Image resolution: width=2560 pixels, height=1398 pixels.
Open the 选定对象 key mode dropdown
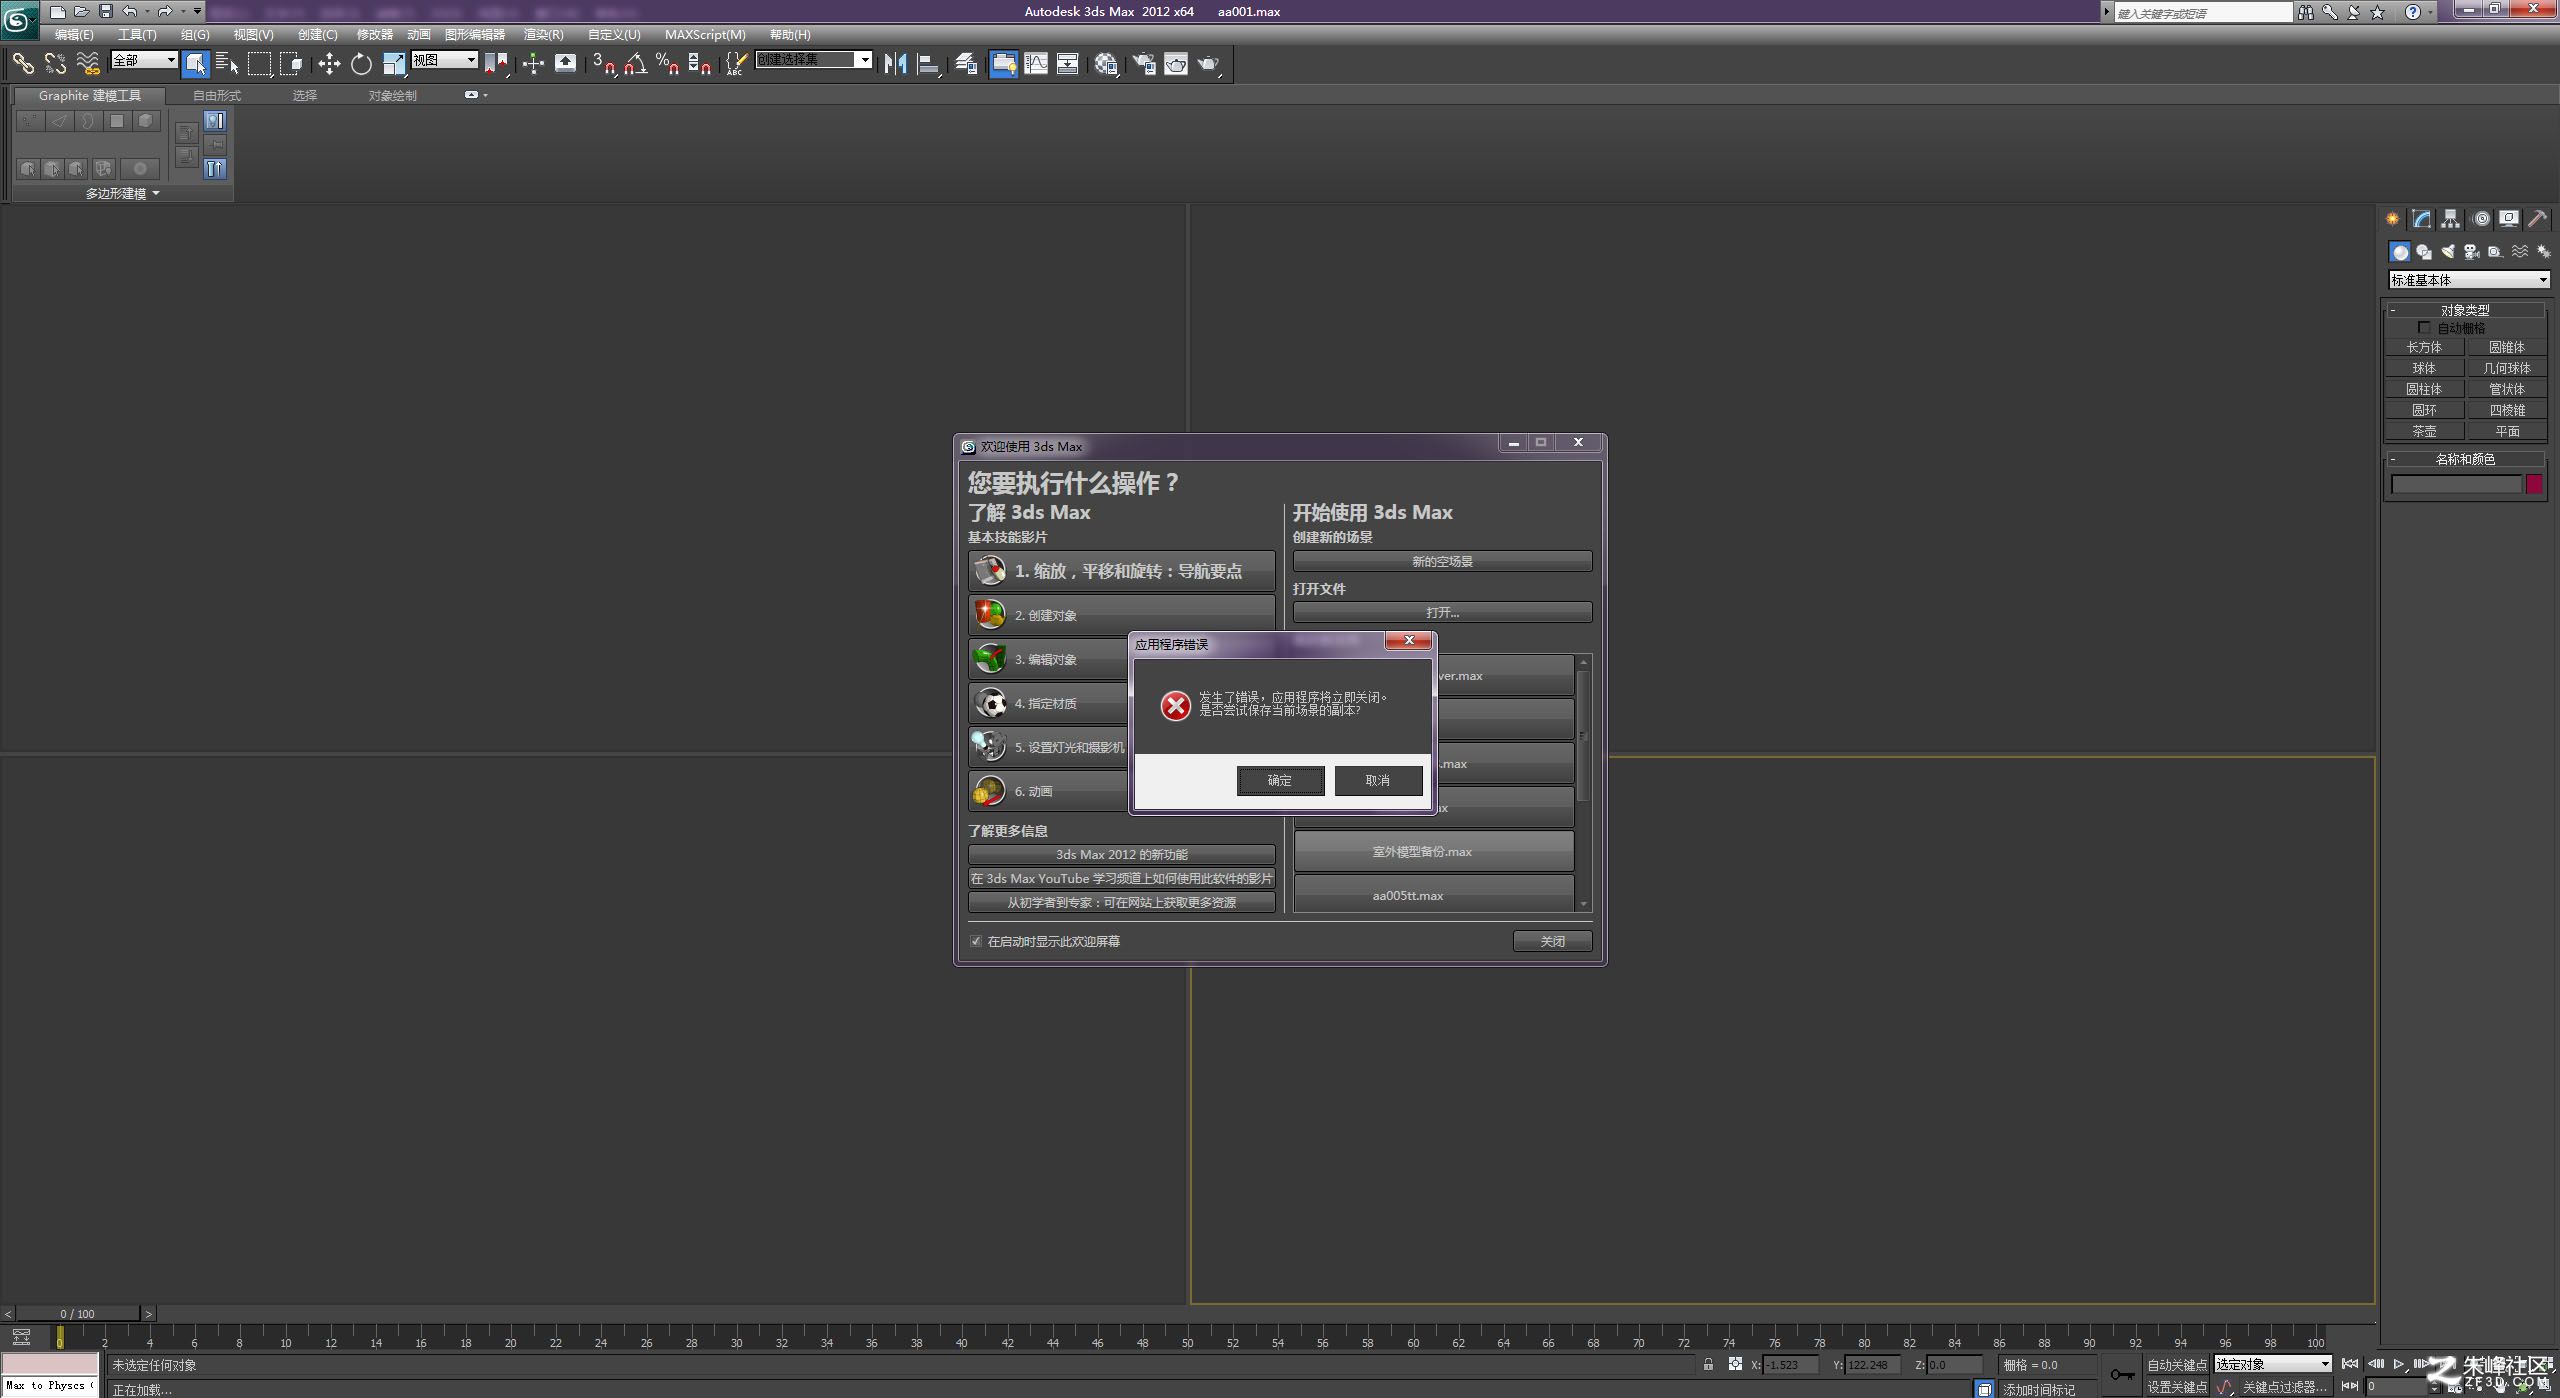[2273, 1364]
